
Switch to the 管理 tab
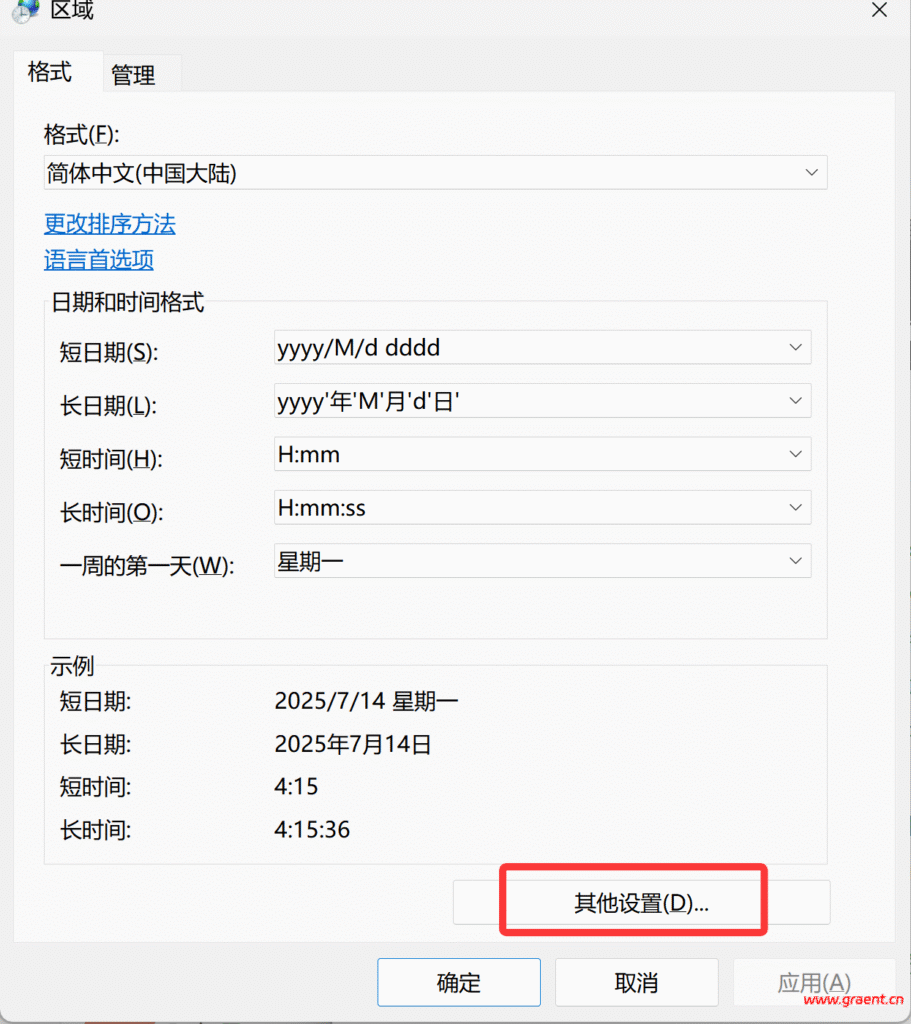(x=133, y=75)
